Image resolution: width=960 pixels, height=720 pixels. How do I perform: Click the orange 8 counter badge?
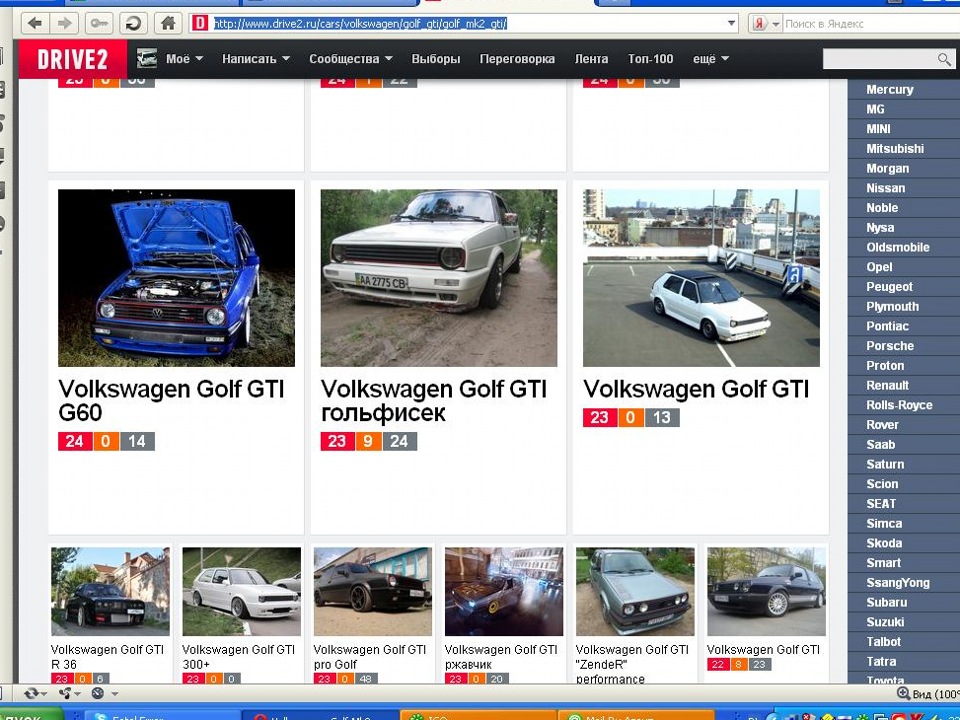(739, 664)
